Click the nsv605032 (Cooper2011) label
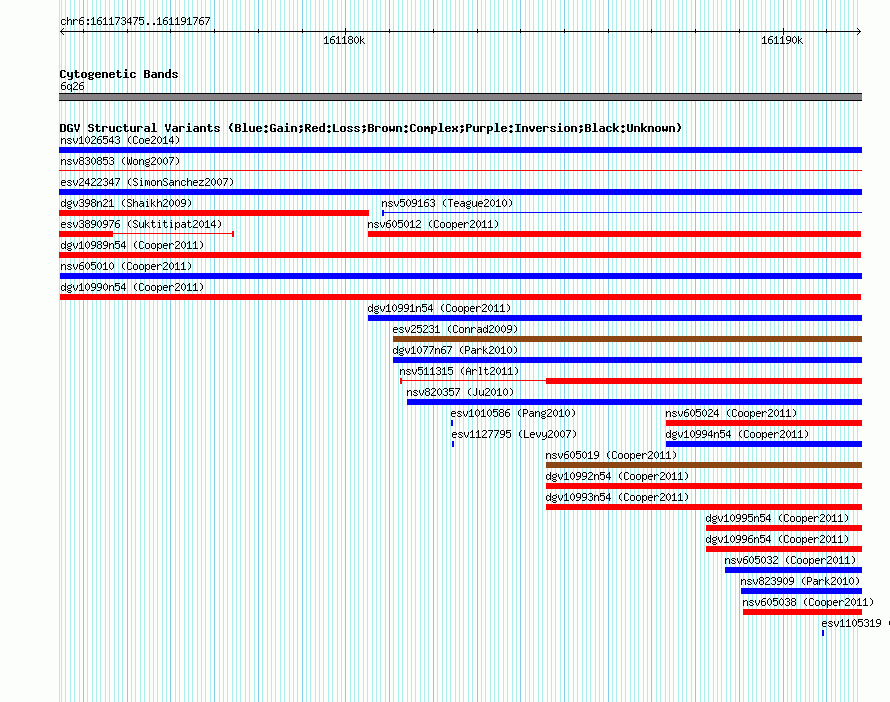 pyautogui.click(x=790, y=560)
